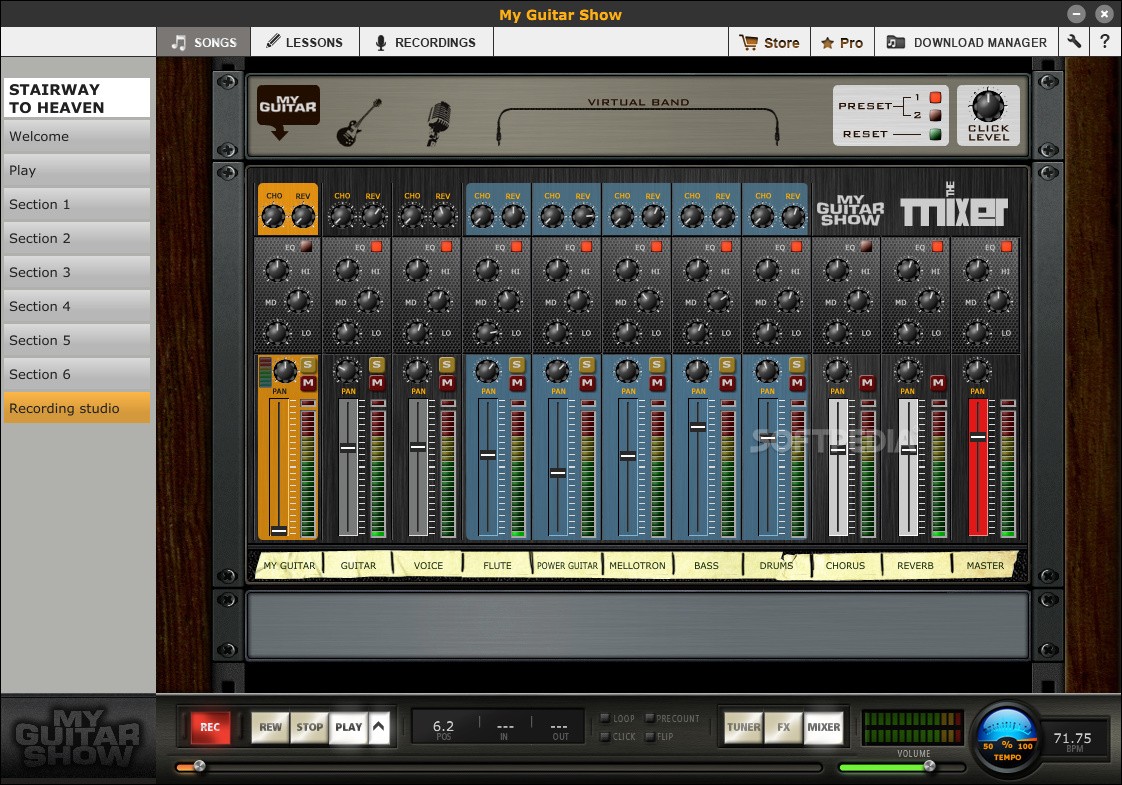This screenshot has height=785, width=1122.
Task: Adjust the Guitar channel HI EQ knob
Action: pyautogui.click(x=347, y=270)
